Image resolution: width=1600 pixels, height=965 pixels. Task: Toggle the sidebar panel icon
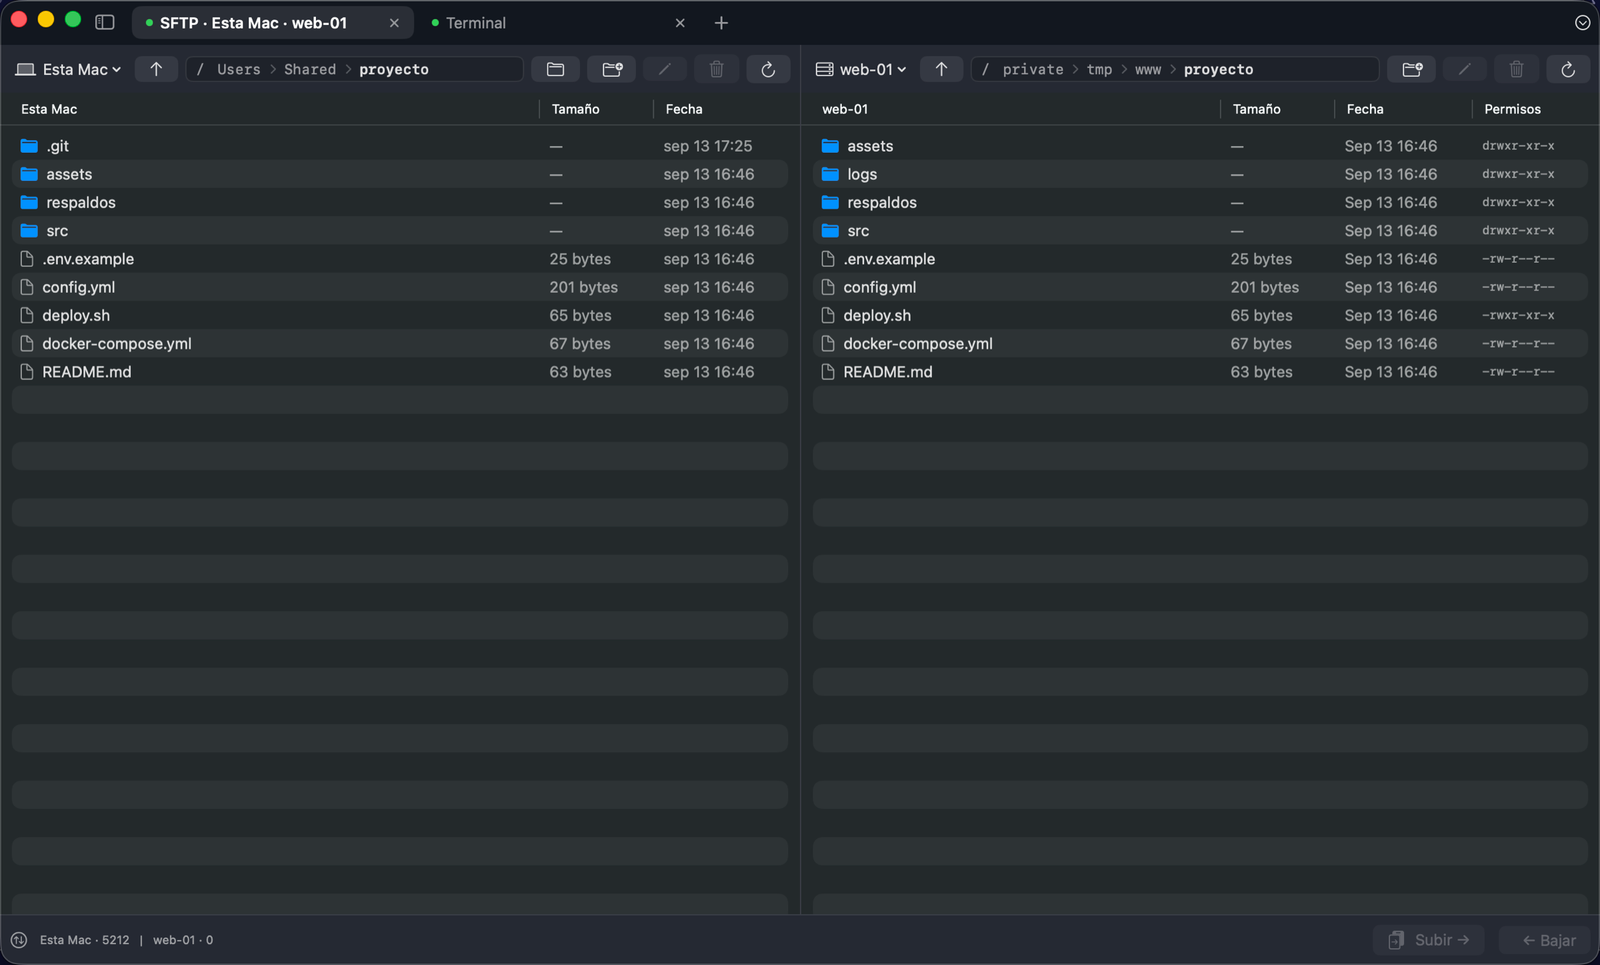[105, 22]
